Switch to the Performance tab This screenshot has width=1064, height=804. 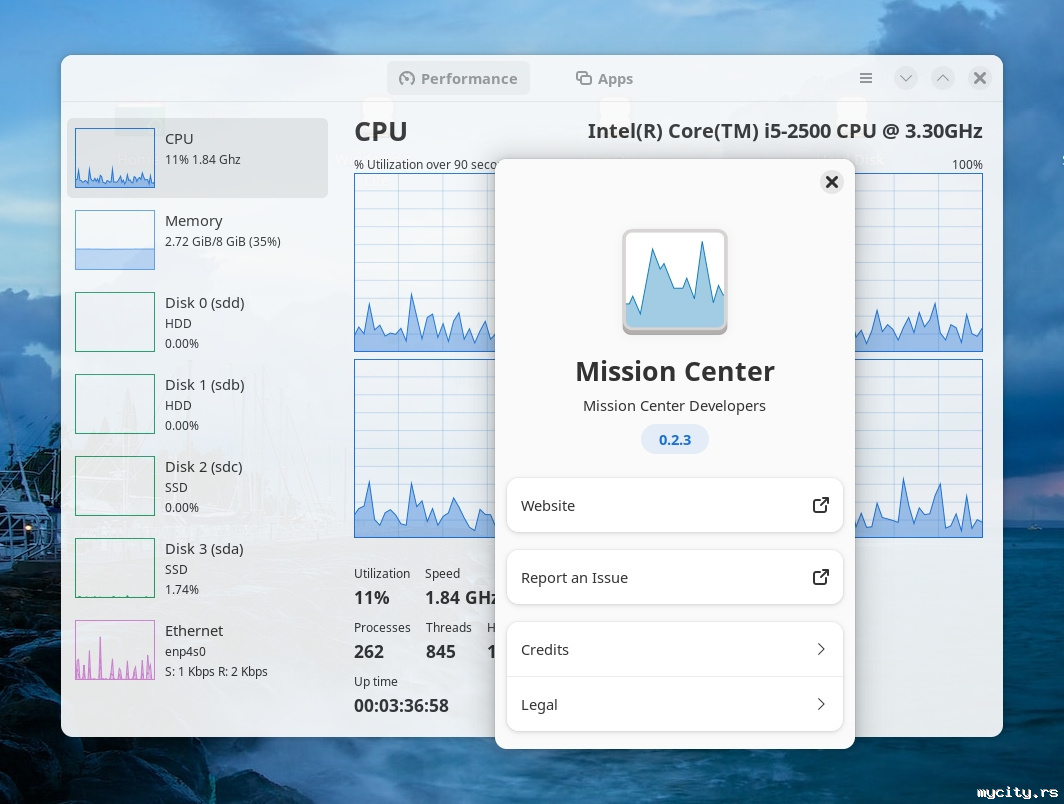tap(458, 79)
